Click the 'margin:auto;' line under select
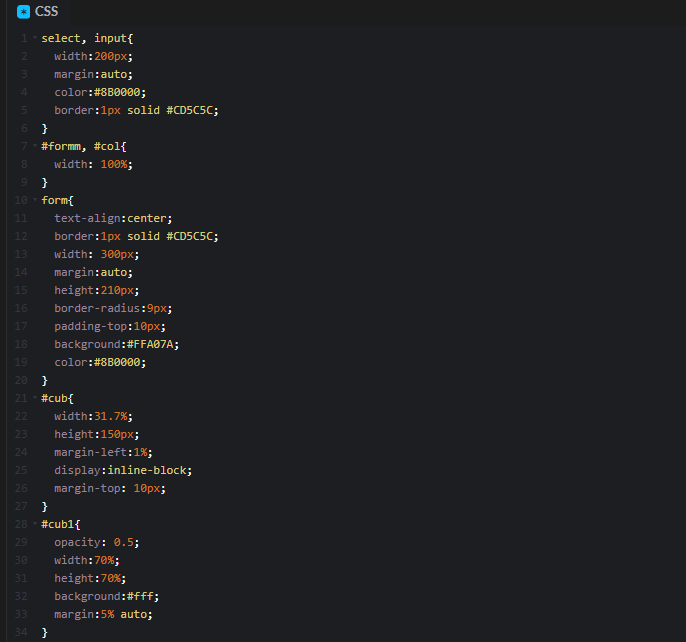The image size is (686, 642). tap(93, 74)
